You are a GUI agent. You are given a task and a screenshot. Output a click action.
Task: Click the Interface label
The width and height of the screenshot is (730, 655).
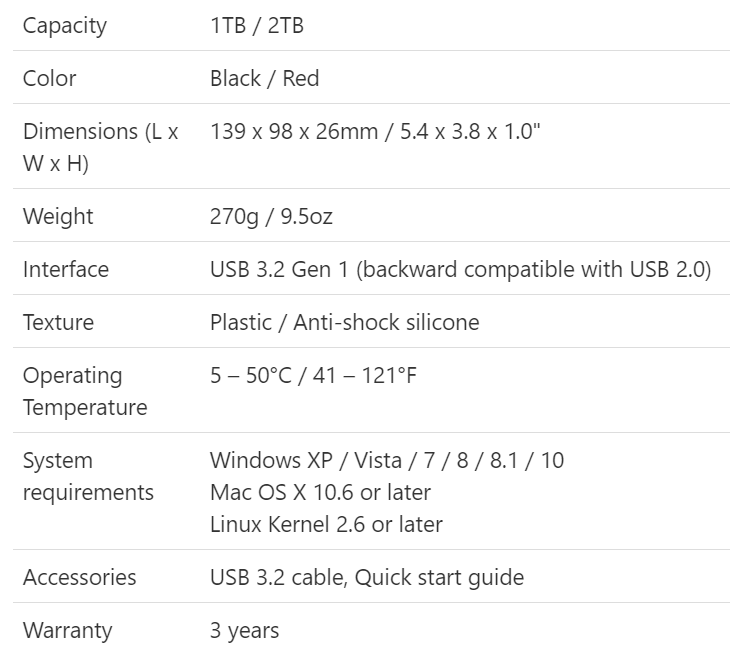(66, 269)
